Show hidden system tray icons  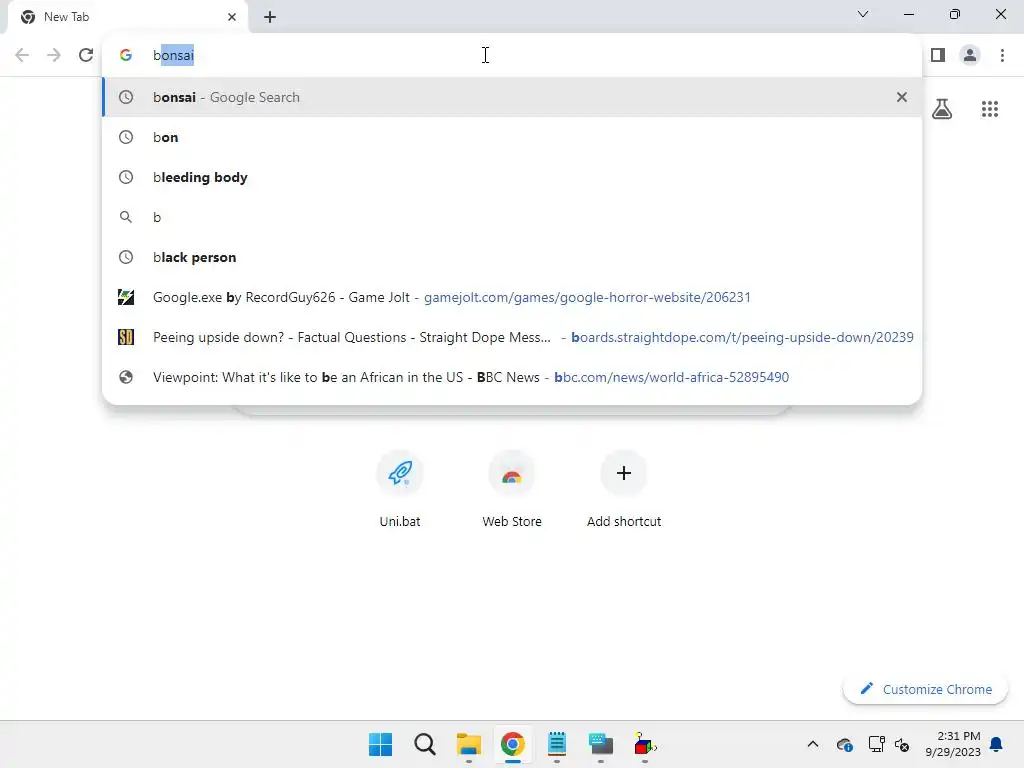tap(813, 744)
